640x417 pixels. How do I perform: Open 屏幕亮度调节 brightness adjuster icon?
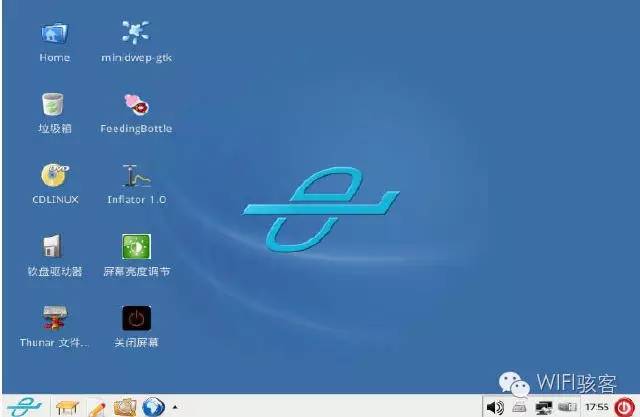[x=136, y=247]
